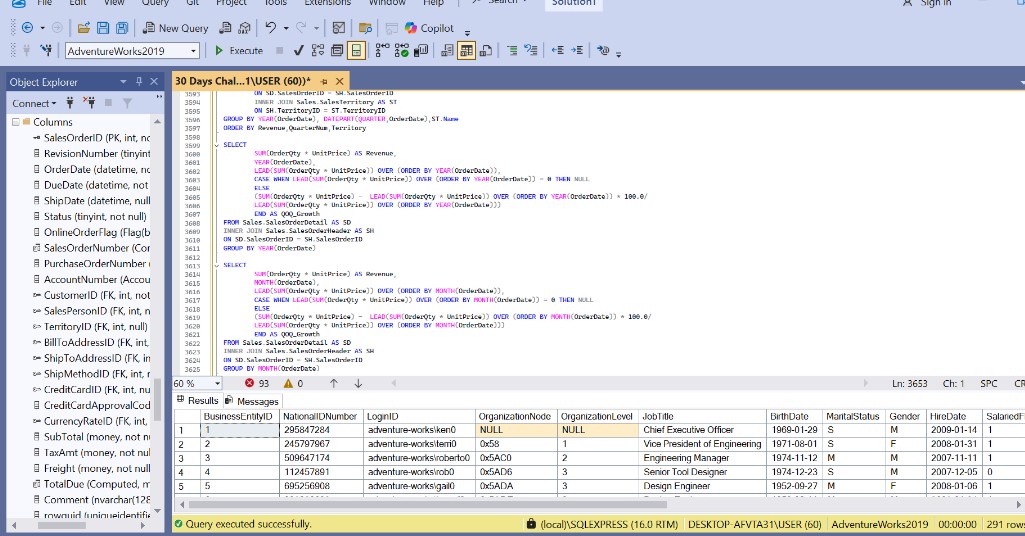This screenshot has width=1025, height=536.
Task: Open the AdventureWorks2019 database dropdown
Action: [x=193, y=51]
